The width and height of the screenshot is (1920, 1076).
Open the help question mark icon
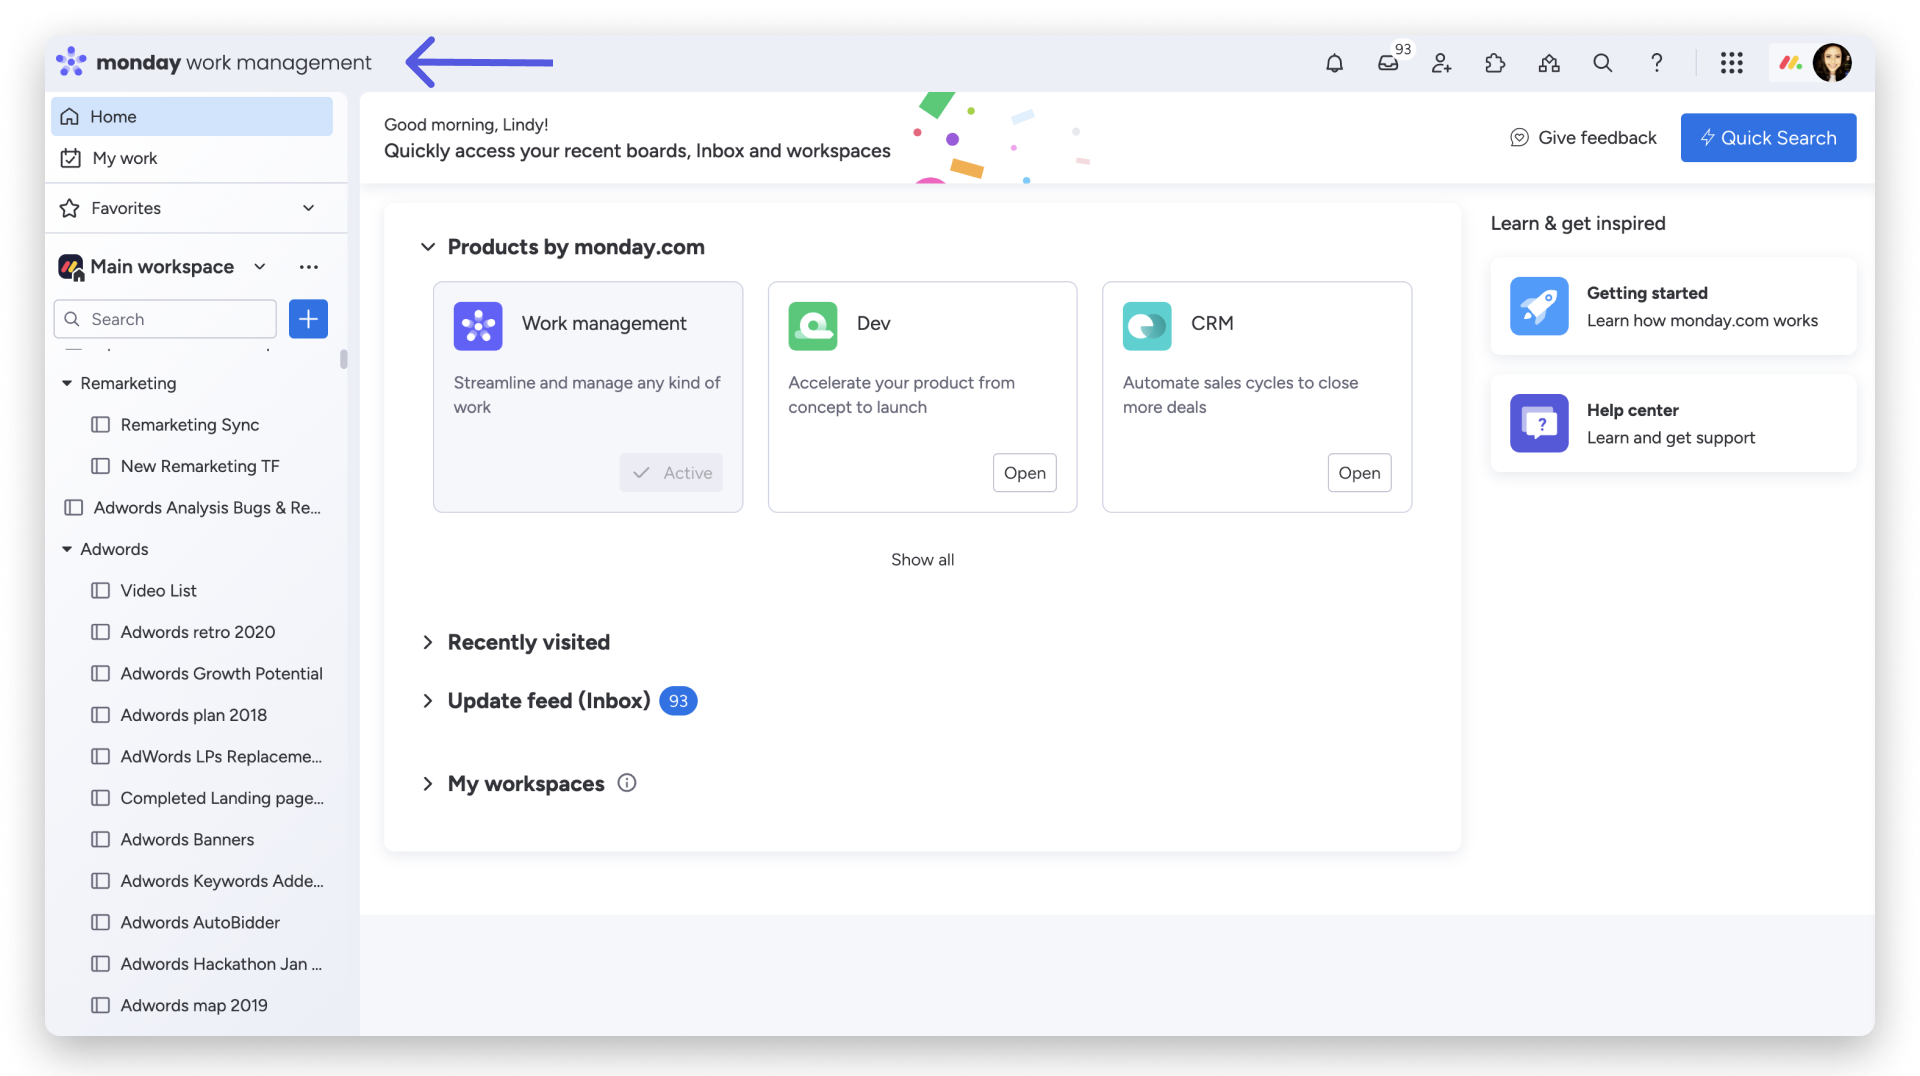point(1657,63)
